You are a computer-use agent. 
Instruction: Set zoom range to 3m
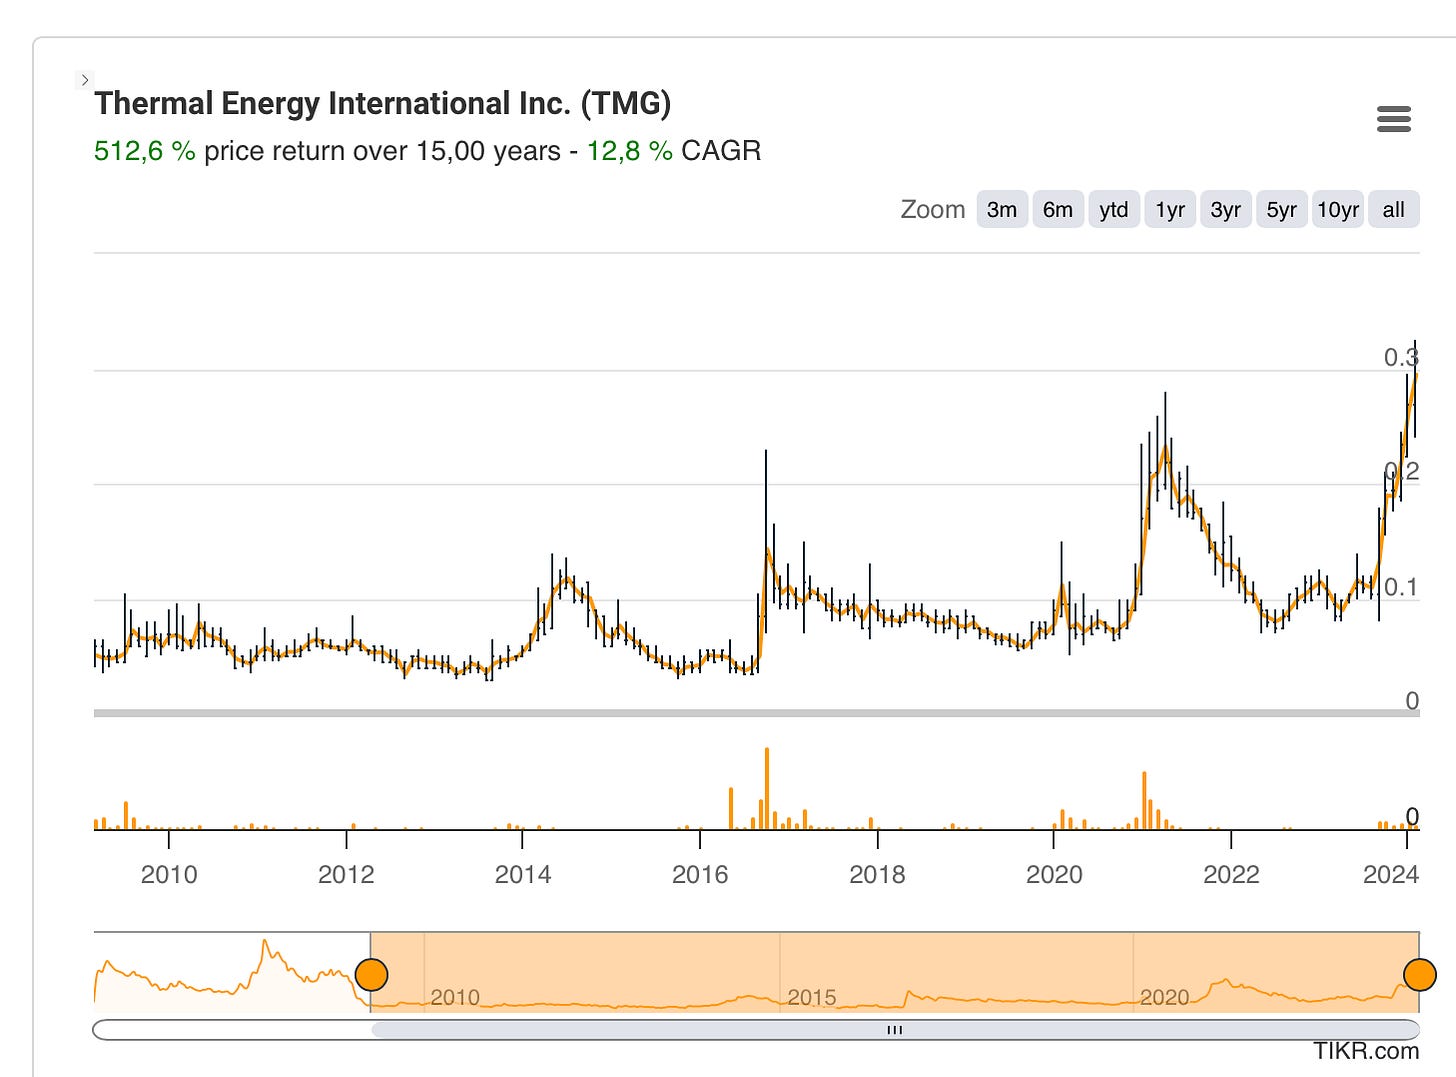pos(1002,210)
